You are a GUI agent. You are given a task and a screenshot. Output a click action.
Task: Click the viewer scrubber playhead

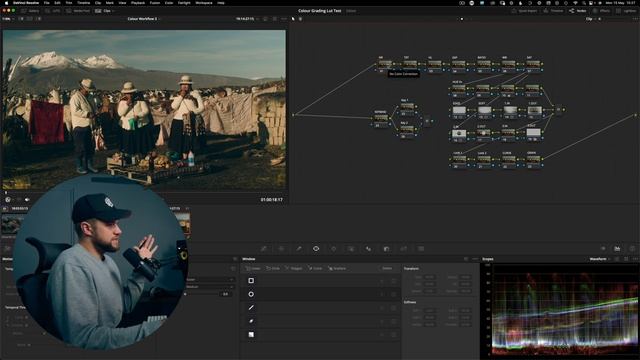6,192
